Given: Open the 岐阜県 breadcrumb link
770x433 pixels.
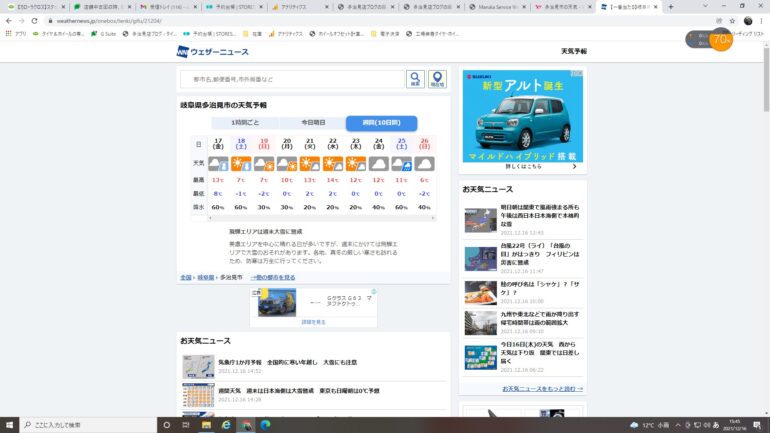Looking at the screenshot, I should pyautogui.click(x=205, y=277).
